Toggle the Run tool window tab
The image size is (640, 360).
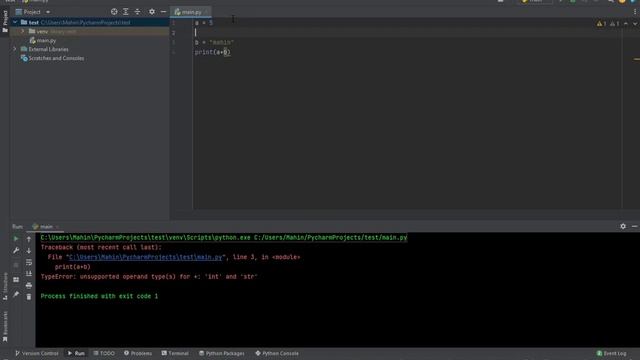pos(76,353)
